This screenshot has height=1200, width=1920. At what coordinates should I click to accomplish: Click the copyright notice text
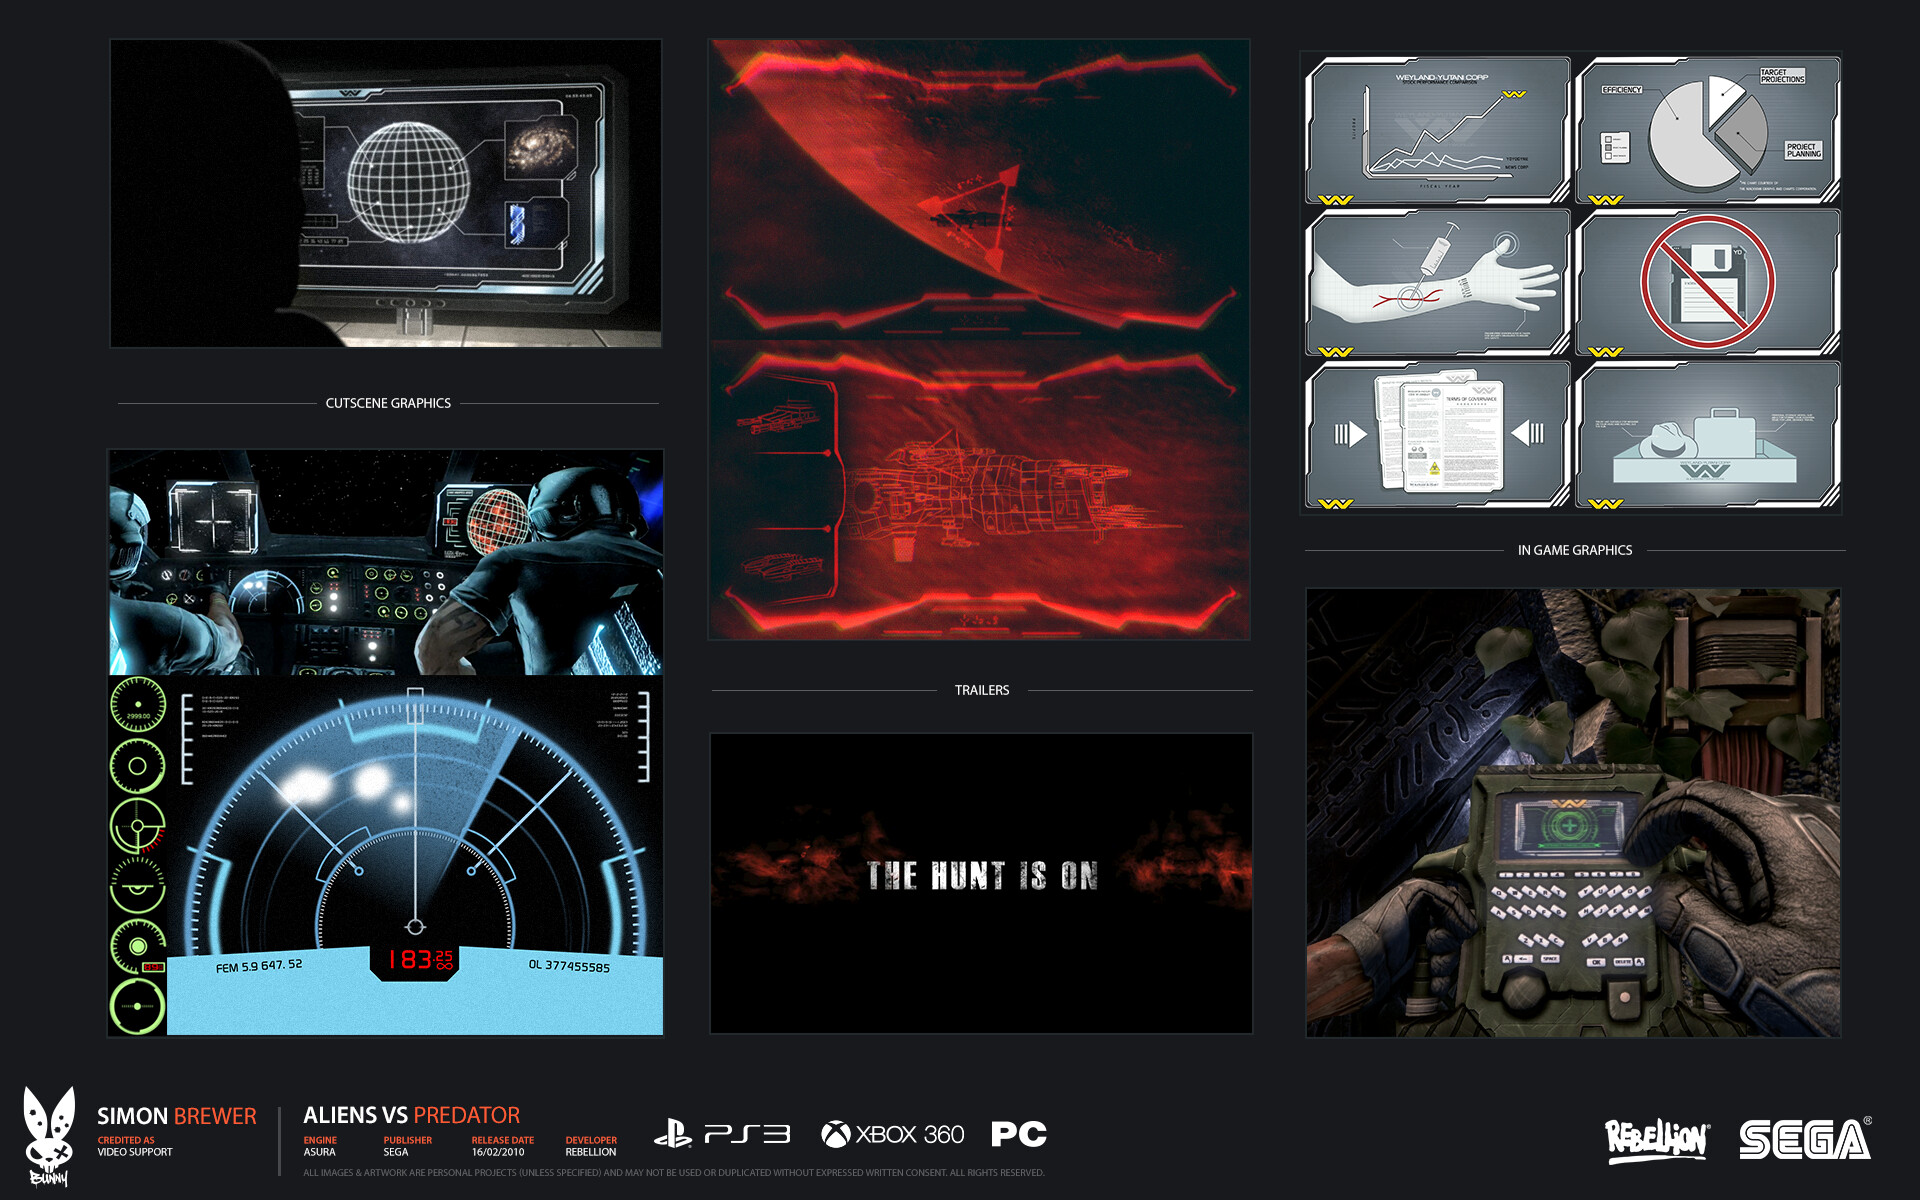click(x=674, y=1173)
